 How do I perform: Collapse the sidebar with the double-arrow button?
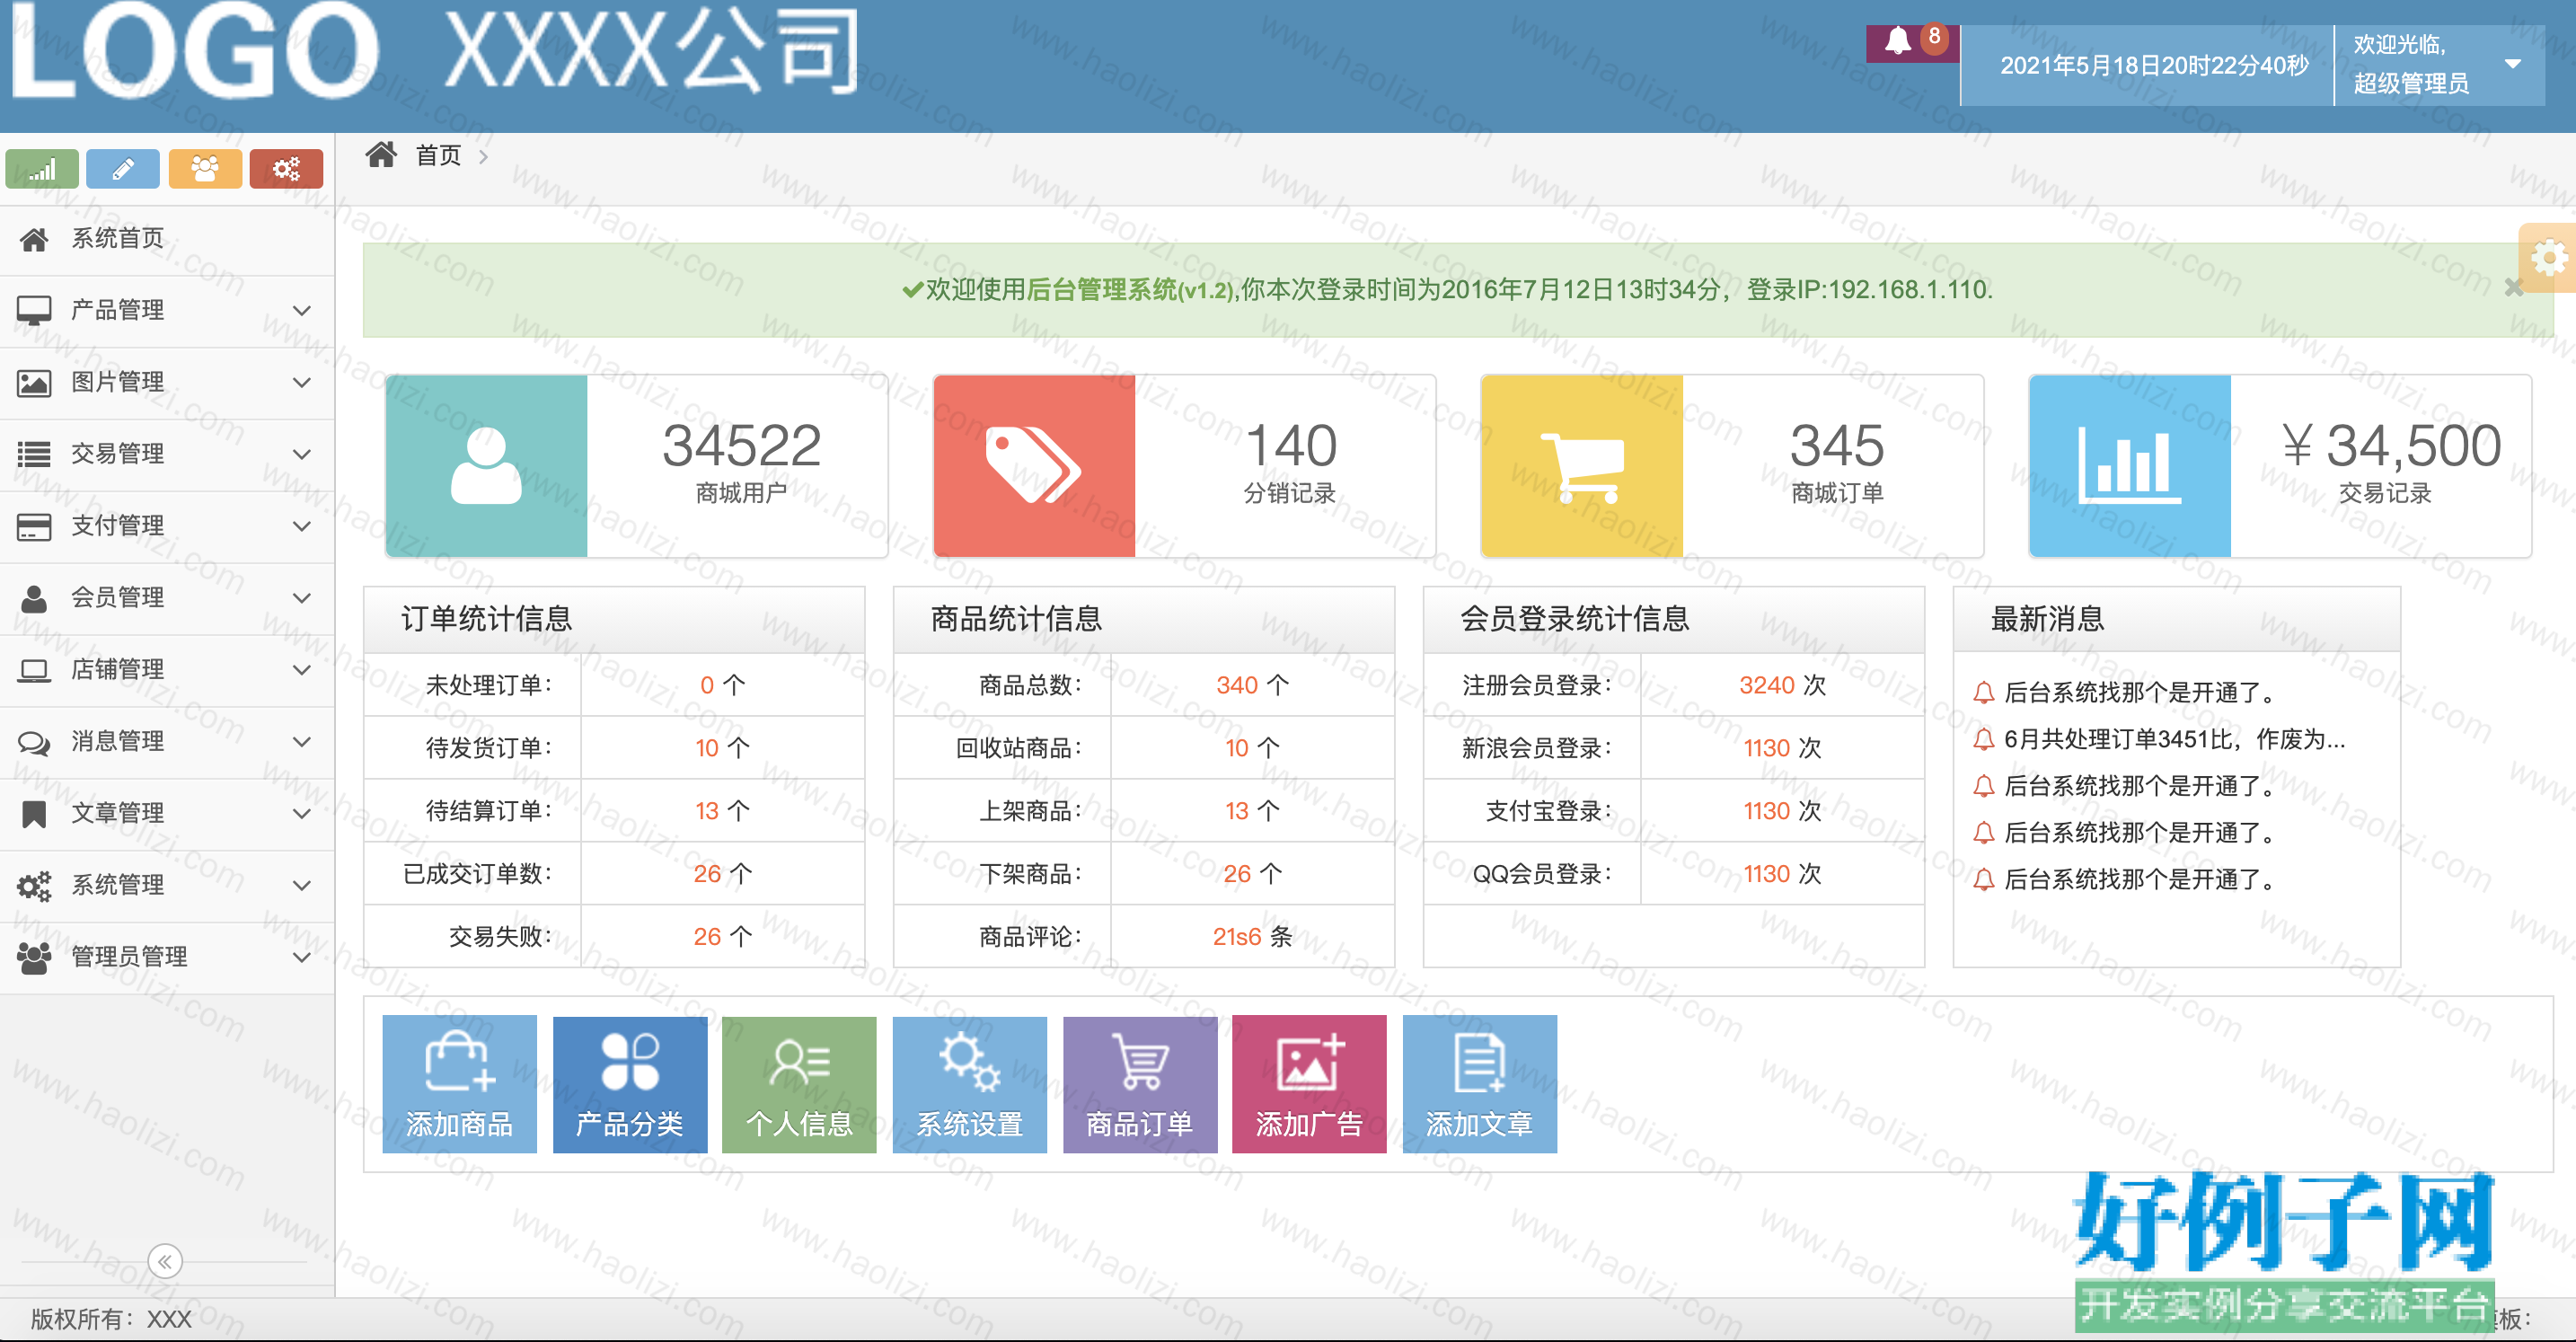[x=165, y=1261]
